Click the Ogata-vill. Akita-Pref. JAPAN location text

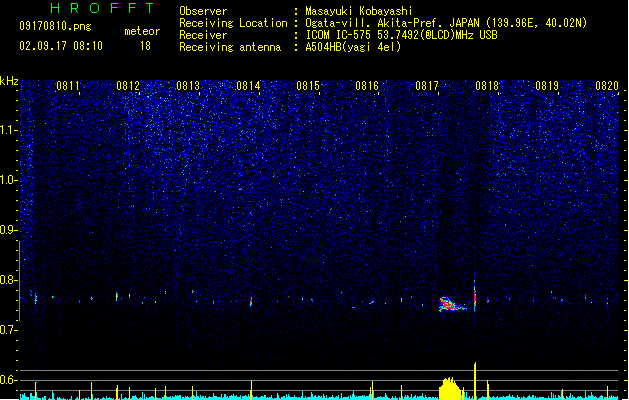[446, 23]
